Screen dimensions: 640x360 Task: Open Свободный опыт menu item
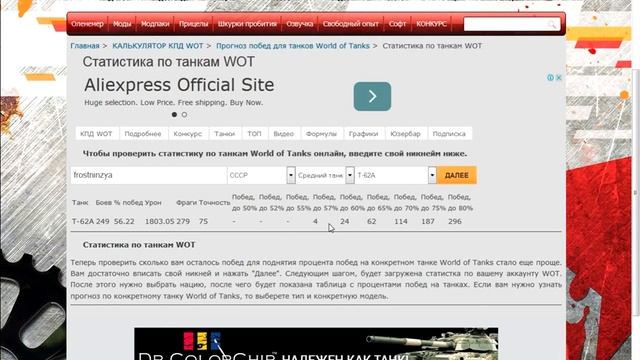[x=351, y=24]
